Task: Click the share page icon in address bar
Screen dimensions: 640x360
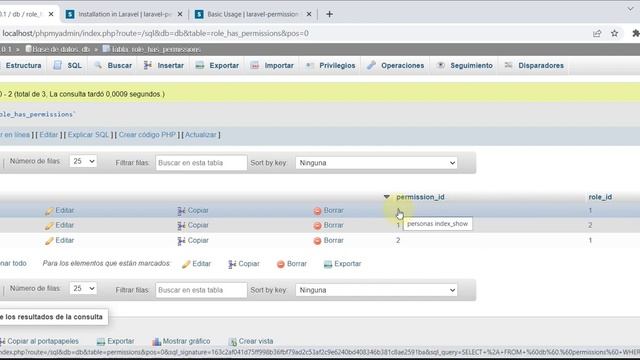Action: tap(597, 33)
